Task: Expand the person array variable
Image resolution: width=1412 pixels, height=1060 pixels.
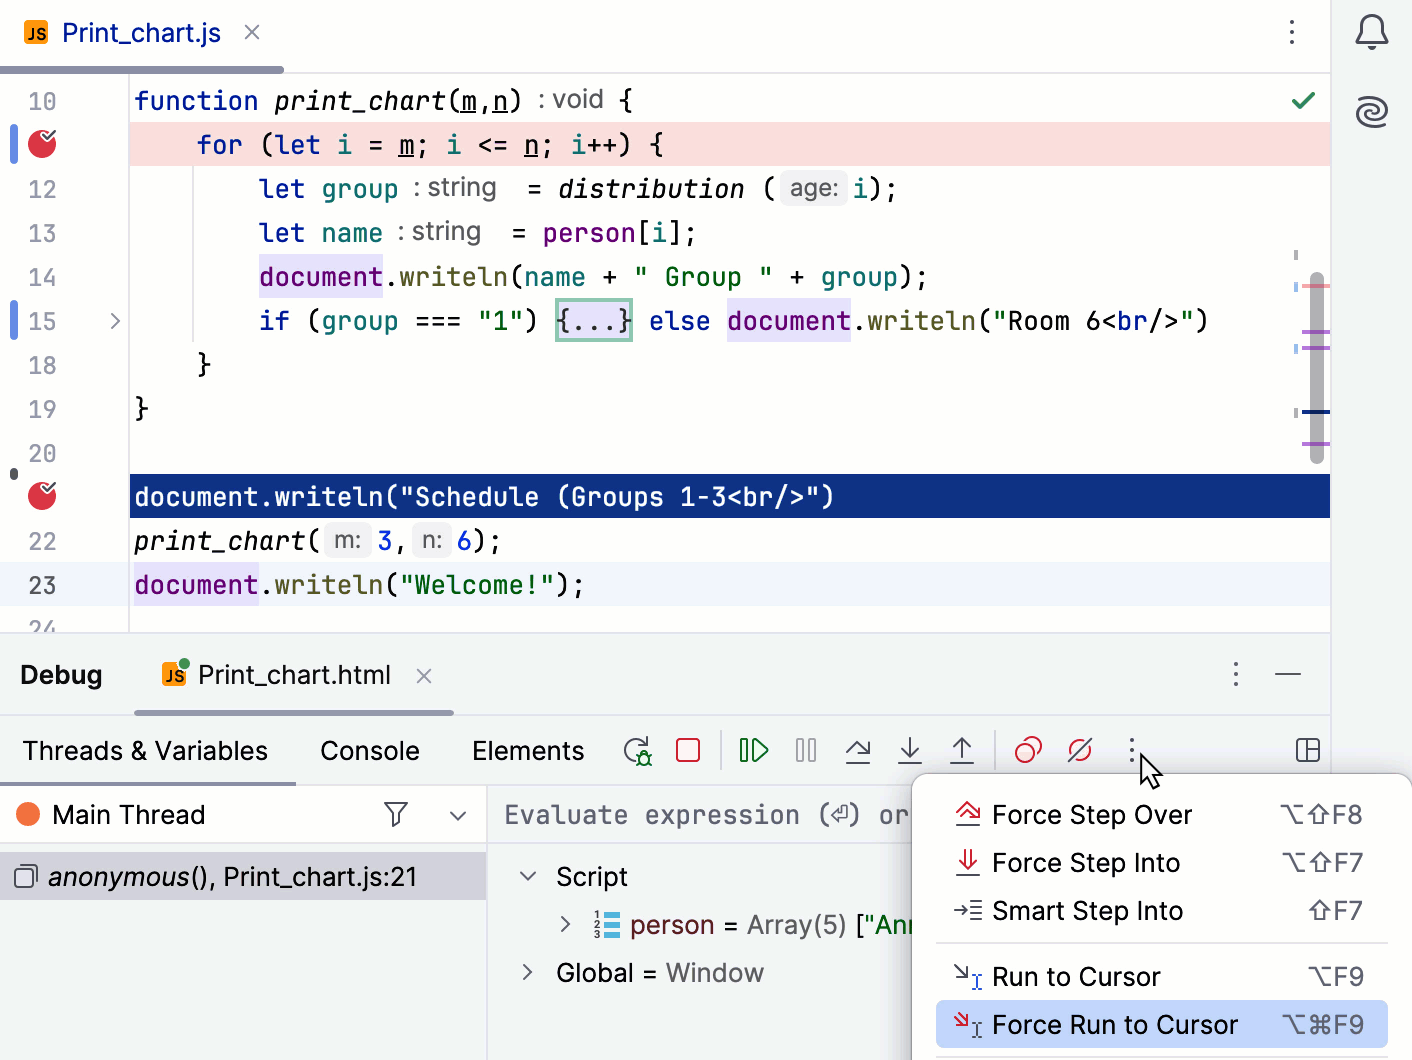Action: pyautogui.click(x=565, y=925)
